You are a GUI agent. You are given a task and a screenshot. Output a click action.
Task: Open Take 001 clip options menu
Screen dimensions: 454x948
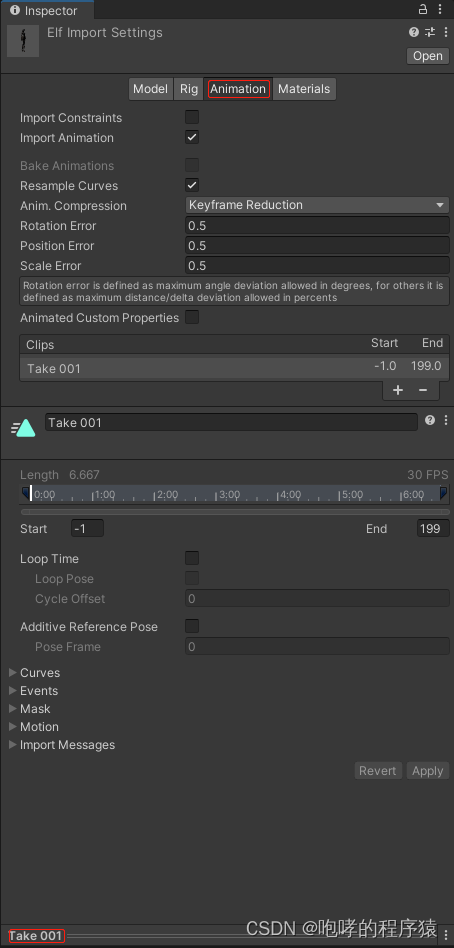pos(446,420)
